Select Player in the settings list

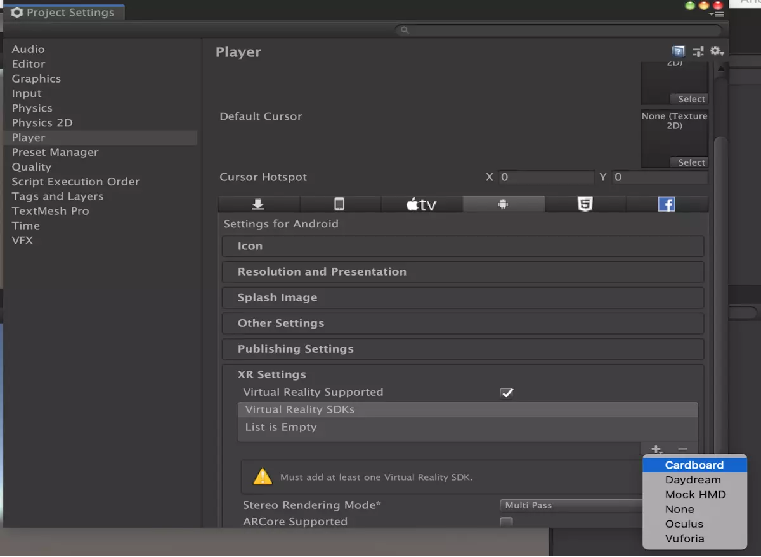tap(100, 137)
